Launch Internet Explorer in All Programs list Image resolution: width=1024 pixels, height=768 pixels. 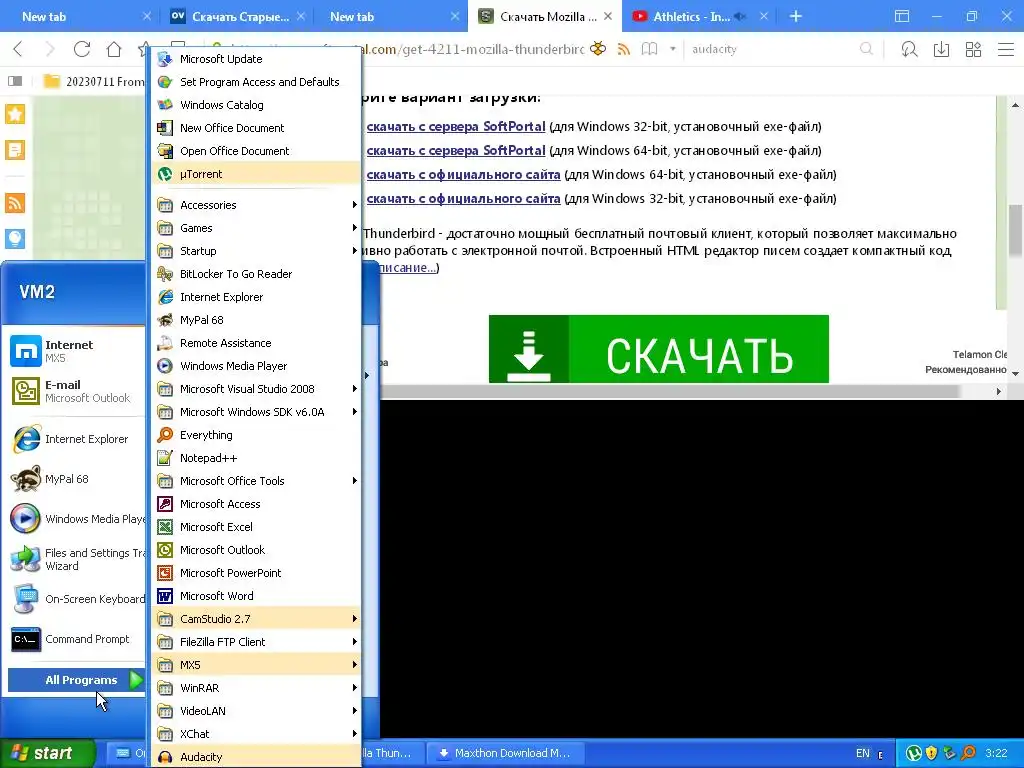click(x=256, y=296)
